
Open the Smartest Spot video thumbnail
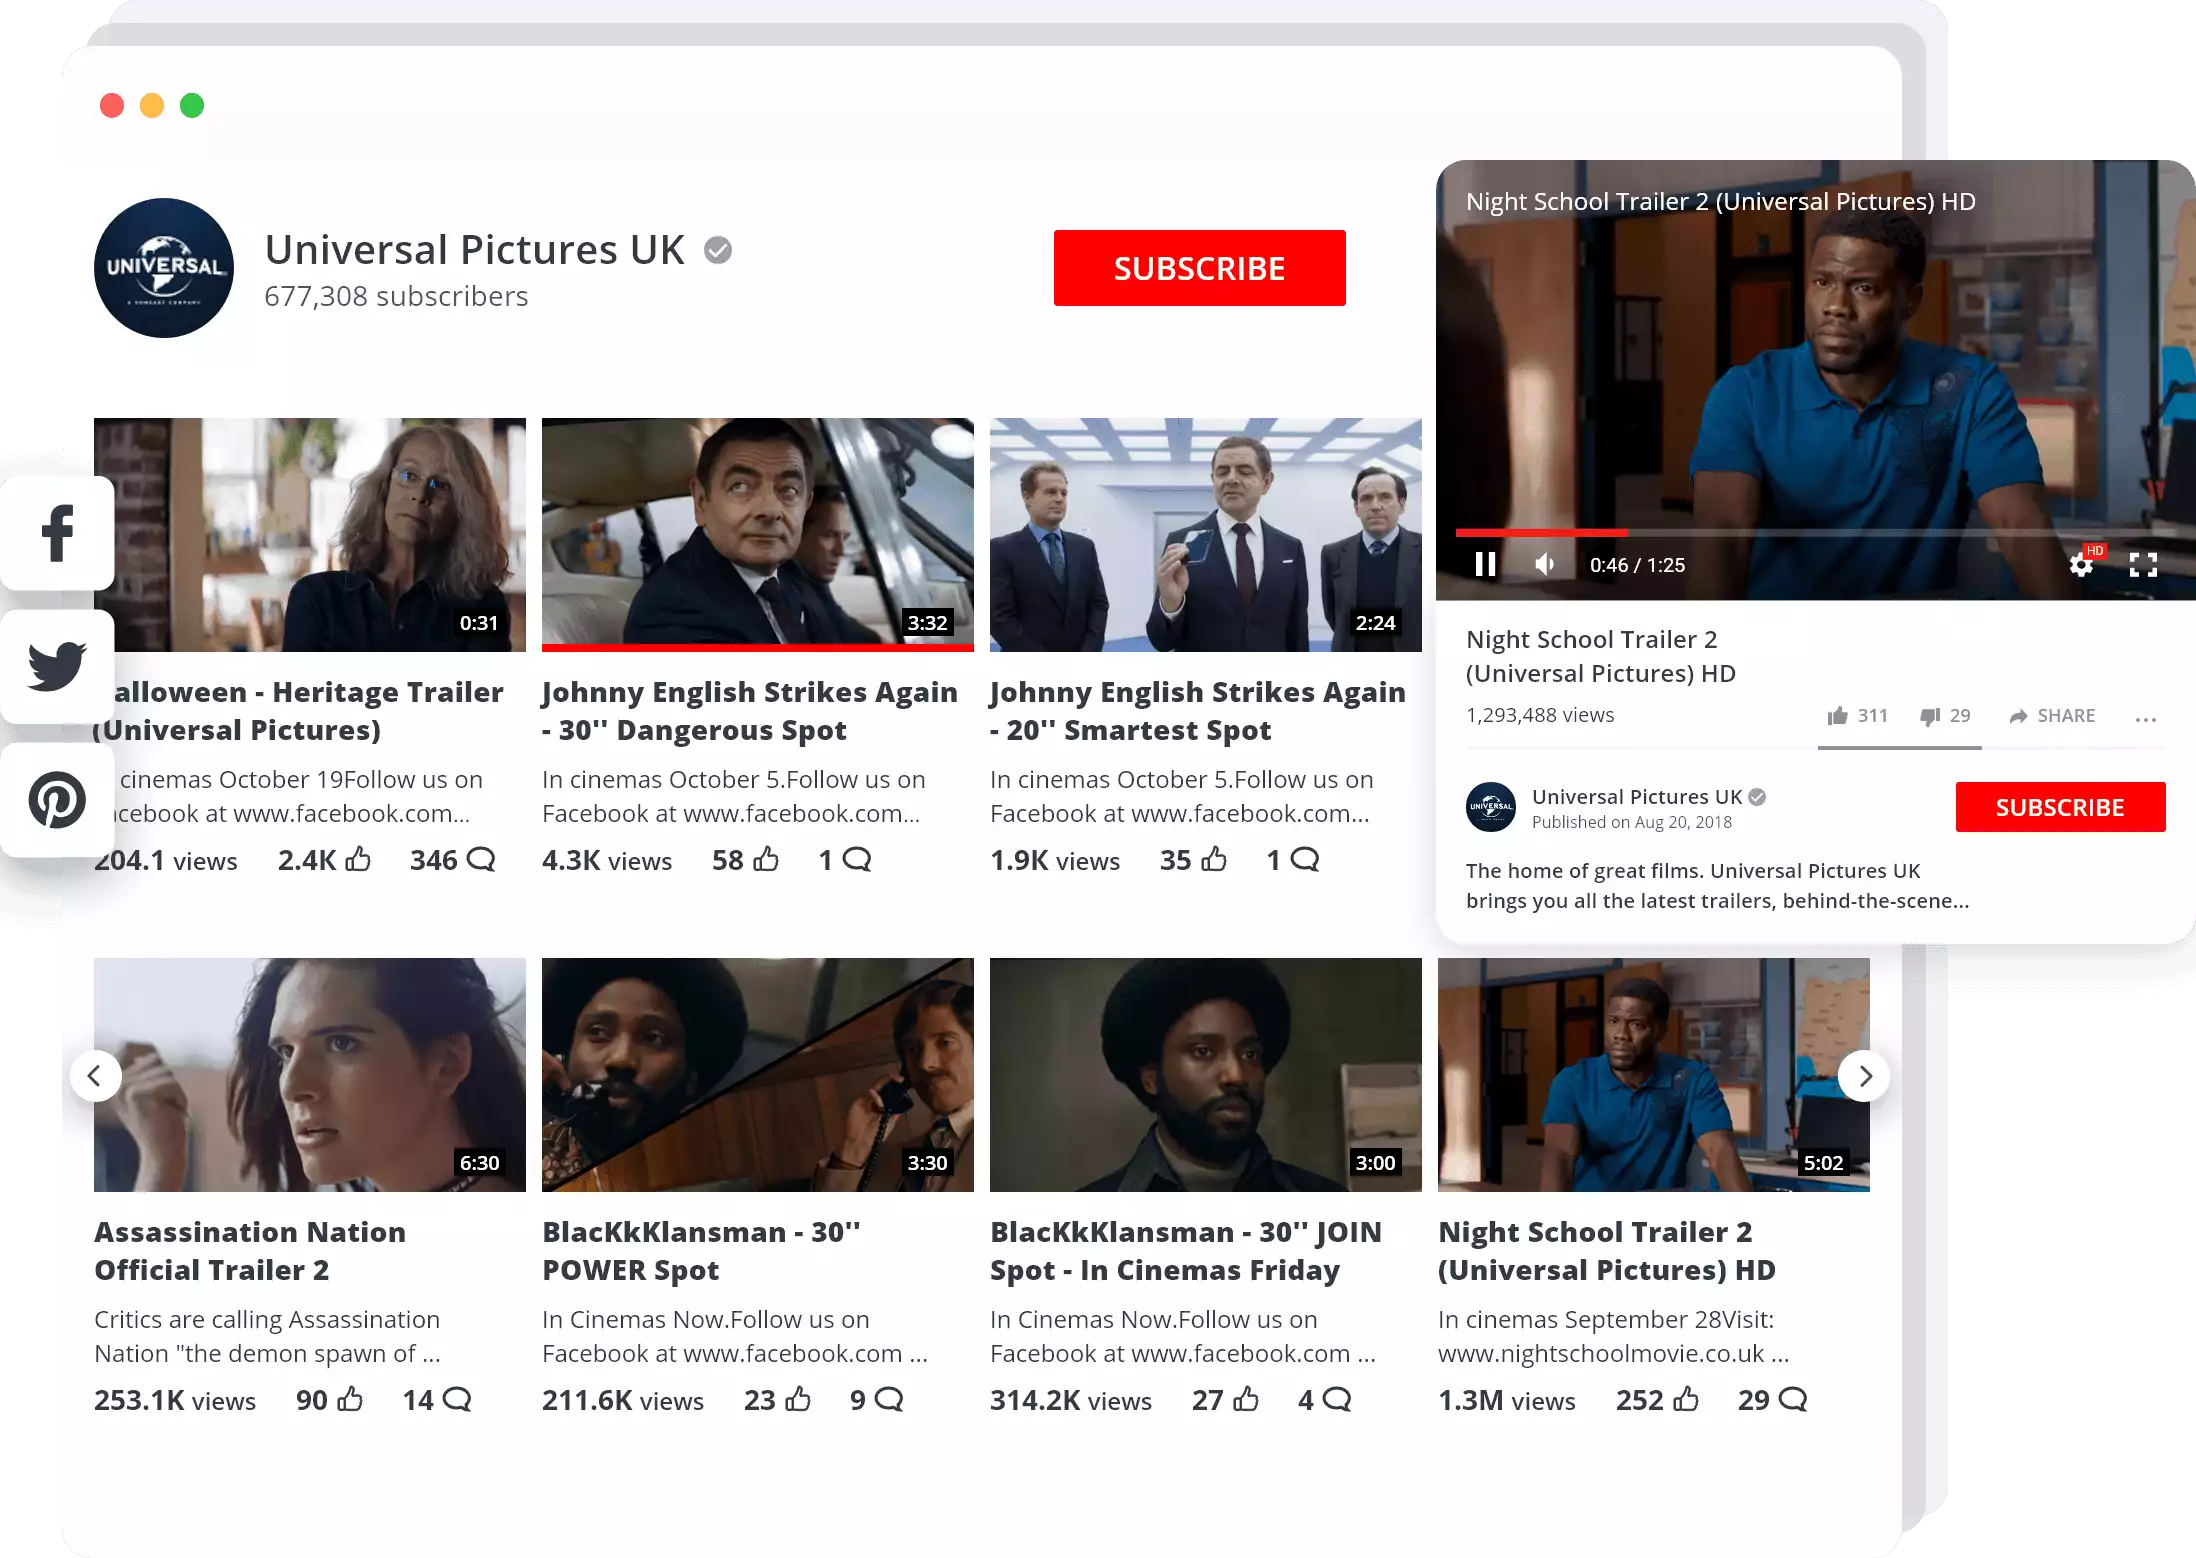click(x=1206, y=535)
